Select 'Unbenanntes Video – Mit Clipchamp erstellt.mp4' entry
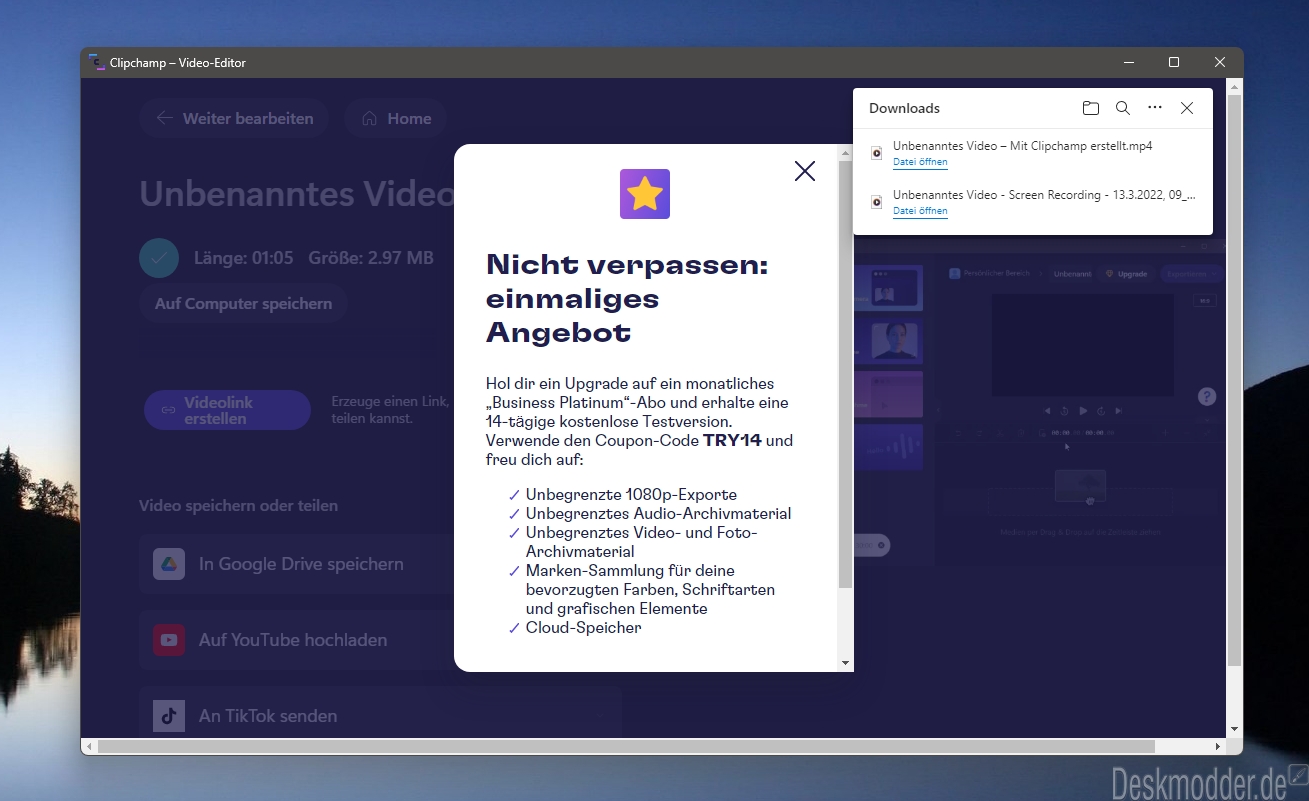1309x801 pixels. click(x=1033, y=153)
